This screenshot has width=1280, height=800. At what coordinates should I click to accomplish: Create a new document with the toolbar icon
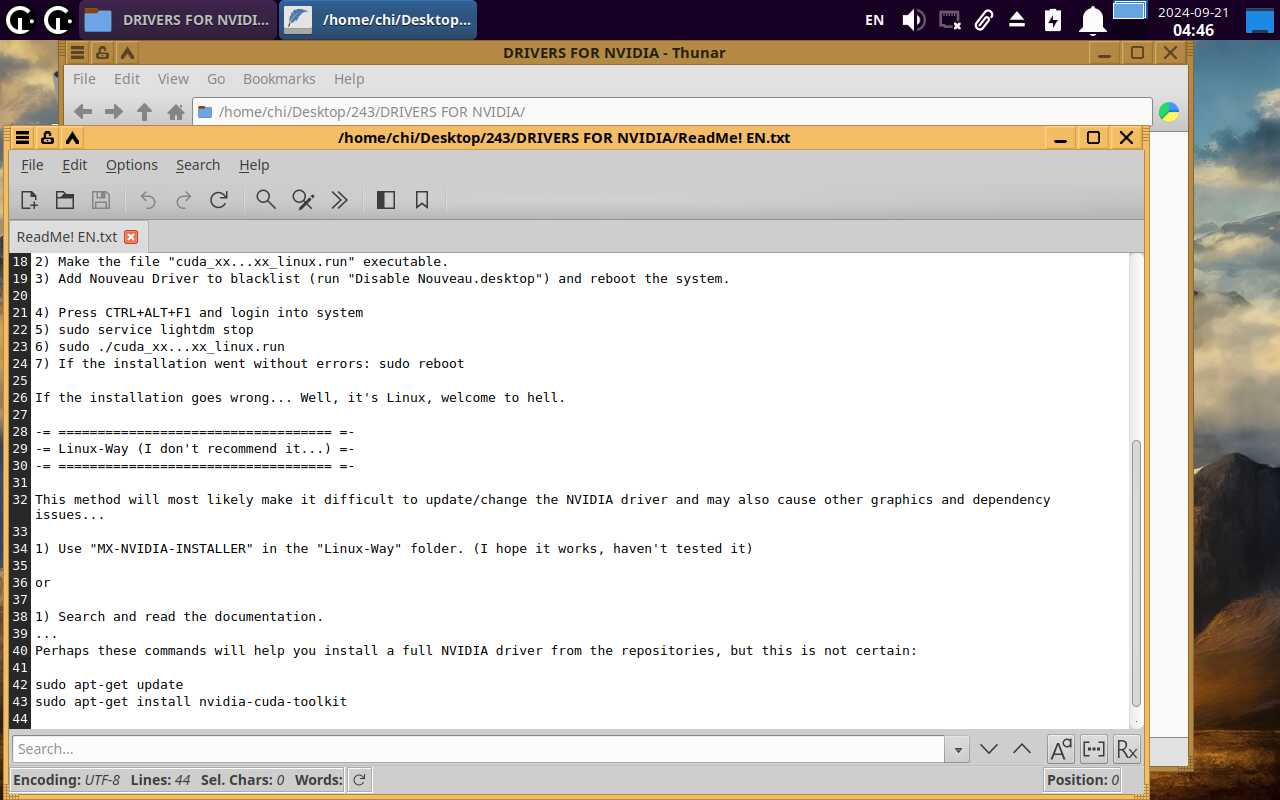pyautogui.click(x=29, y=200)
